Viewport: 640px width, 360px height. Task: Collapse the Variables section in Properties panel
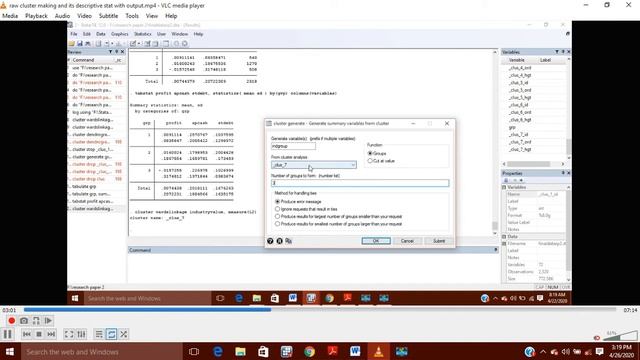click(504, 187)
